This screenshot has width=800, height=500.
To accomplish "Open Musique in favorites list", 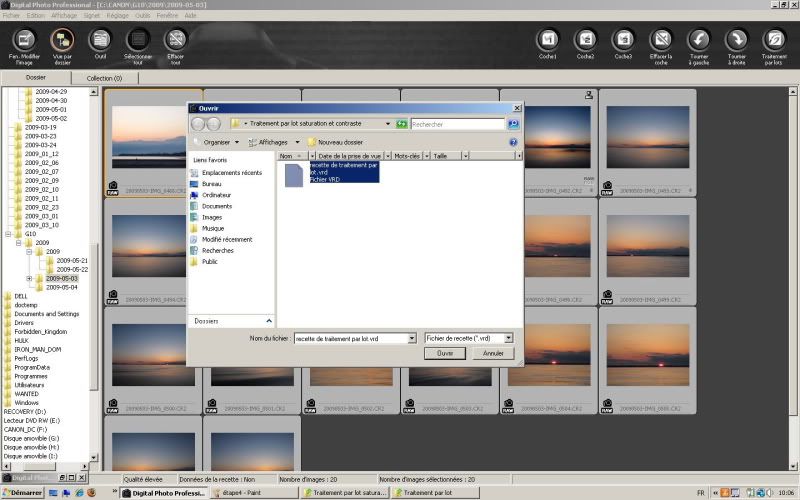I will (213, 229).
